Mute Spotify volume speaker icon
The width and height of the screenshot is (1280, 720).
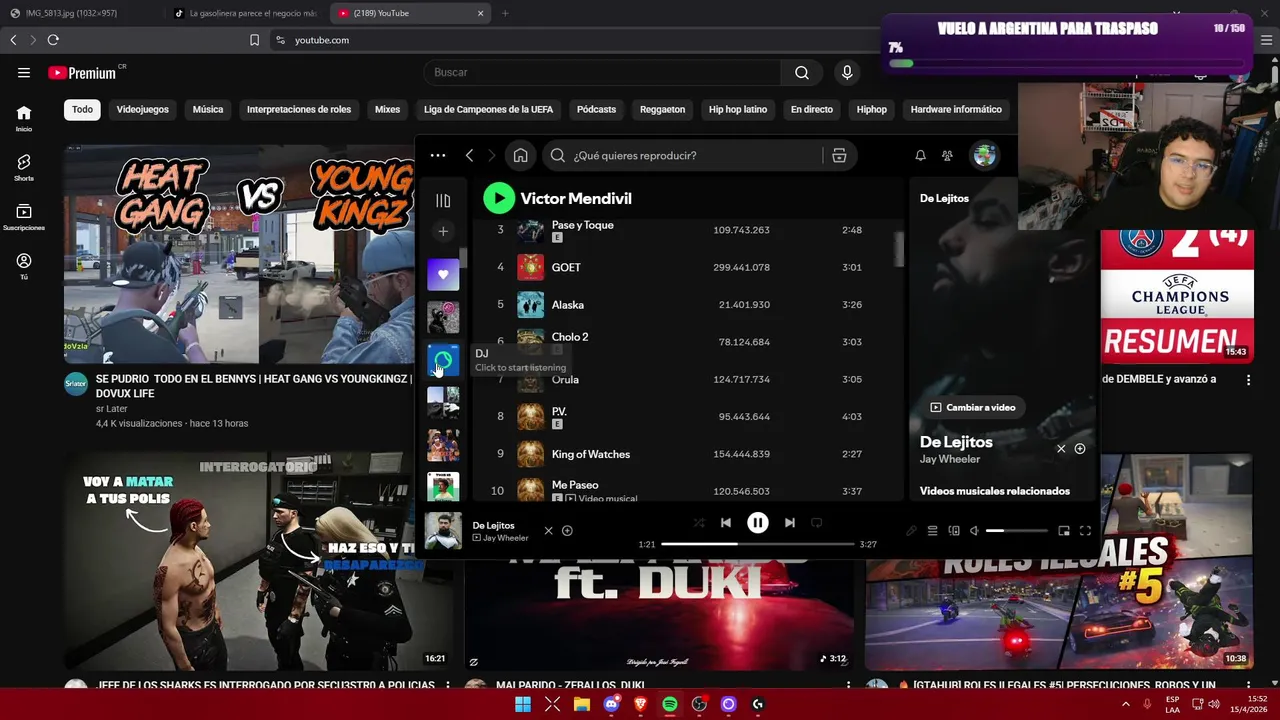click(974, 531)
